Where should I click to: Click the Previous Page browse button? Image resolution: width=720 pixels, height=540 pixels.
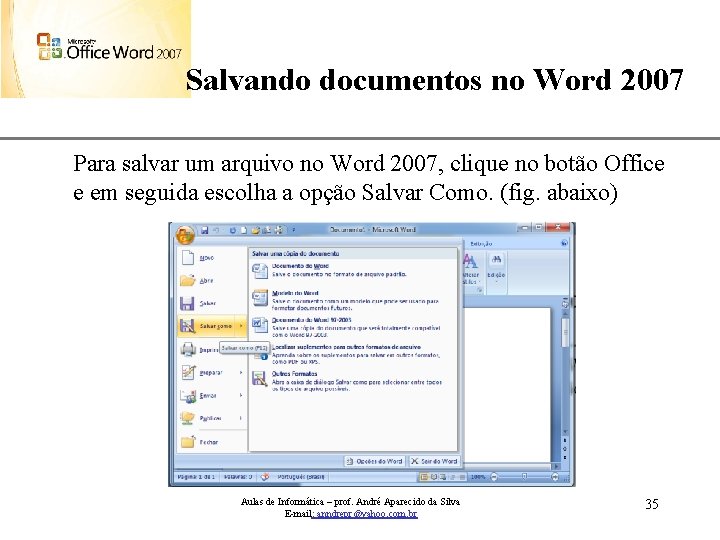coord(565,440)
